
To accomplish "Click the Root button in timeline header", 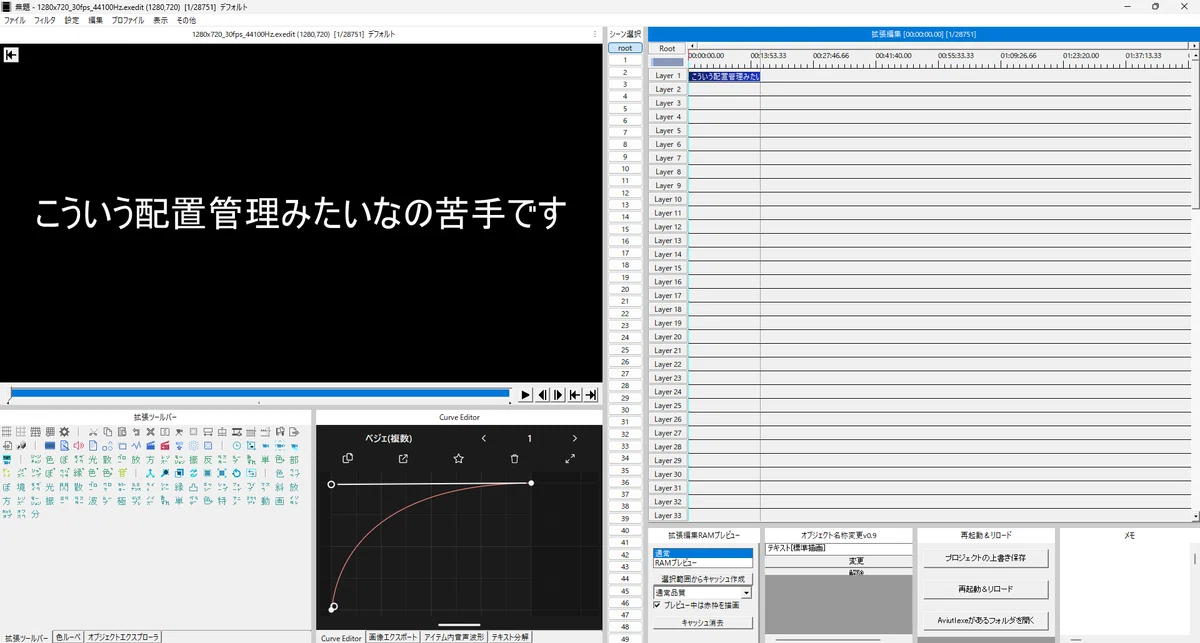I will point(667,48).
